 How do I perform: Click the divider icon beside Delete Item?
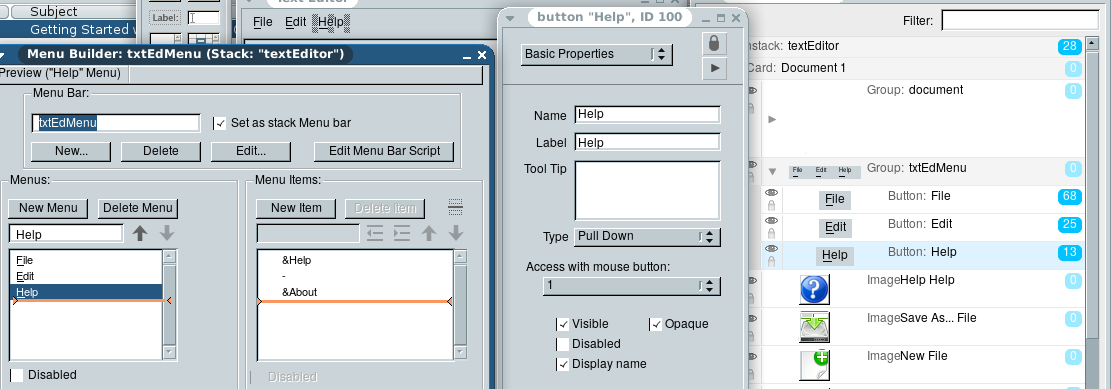click(456, 207)
